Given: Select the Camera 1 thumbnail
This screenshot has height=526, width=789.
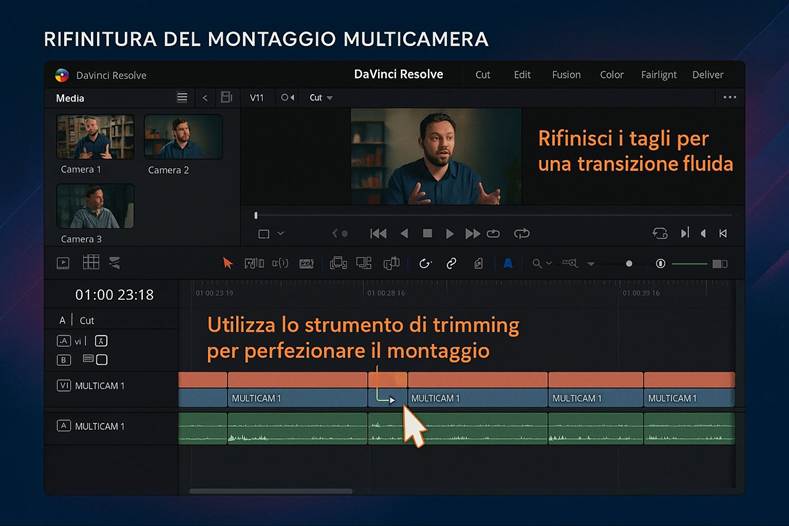Looking at the screenshot, I should point(95,137).
